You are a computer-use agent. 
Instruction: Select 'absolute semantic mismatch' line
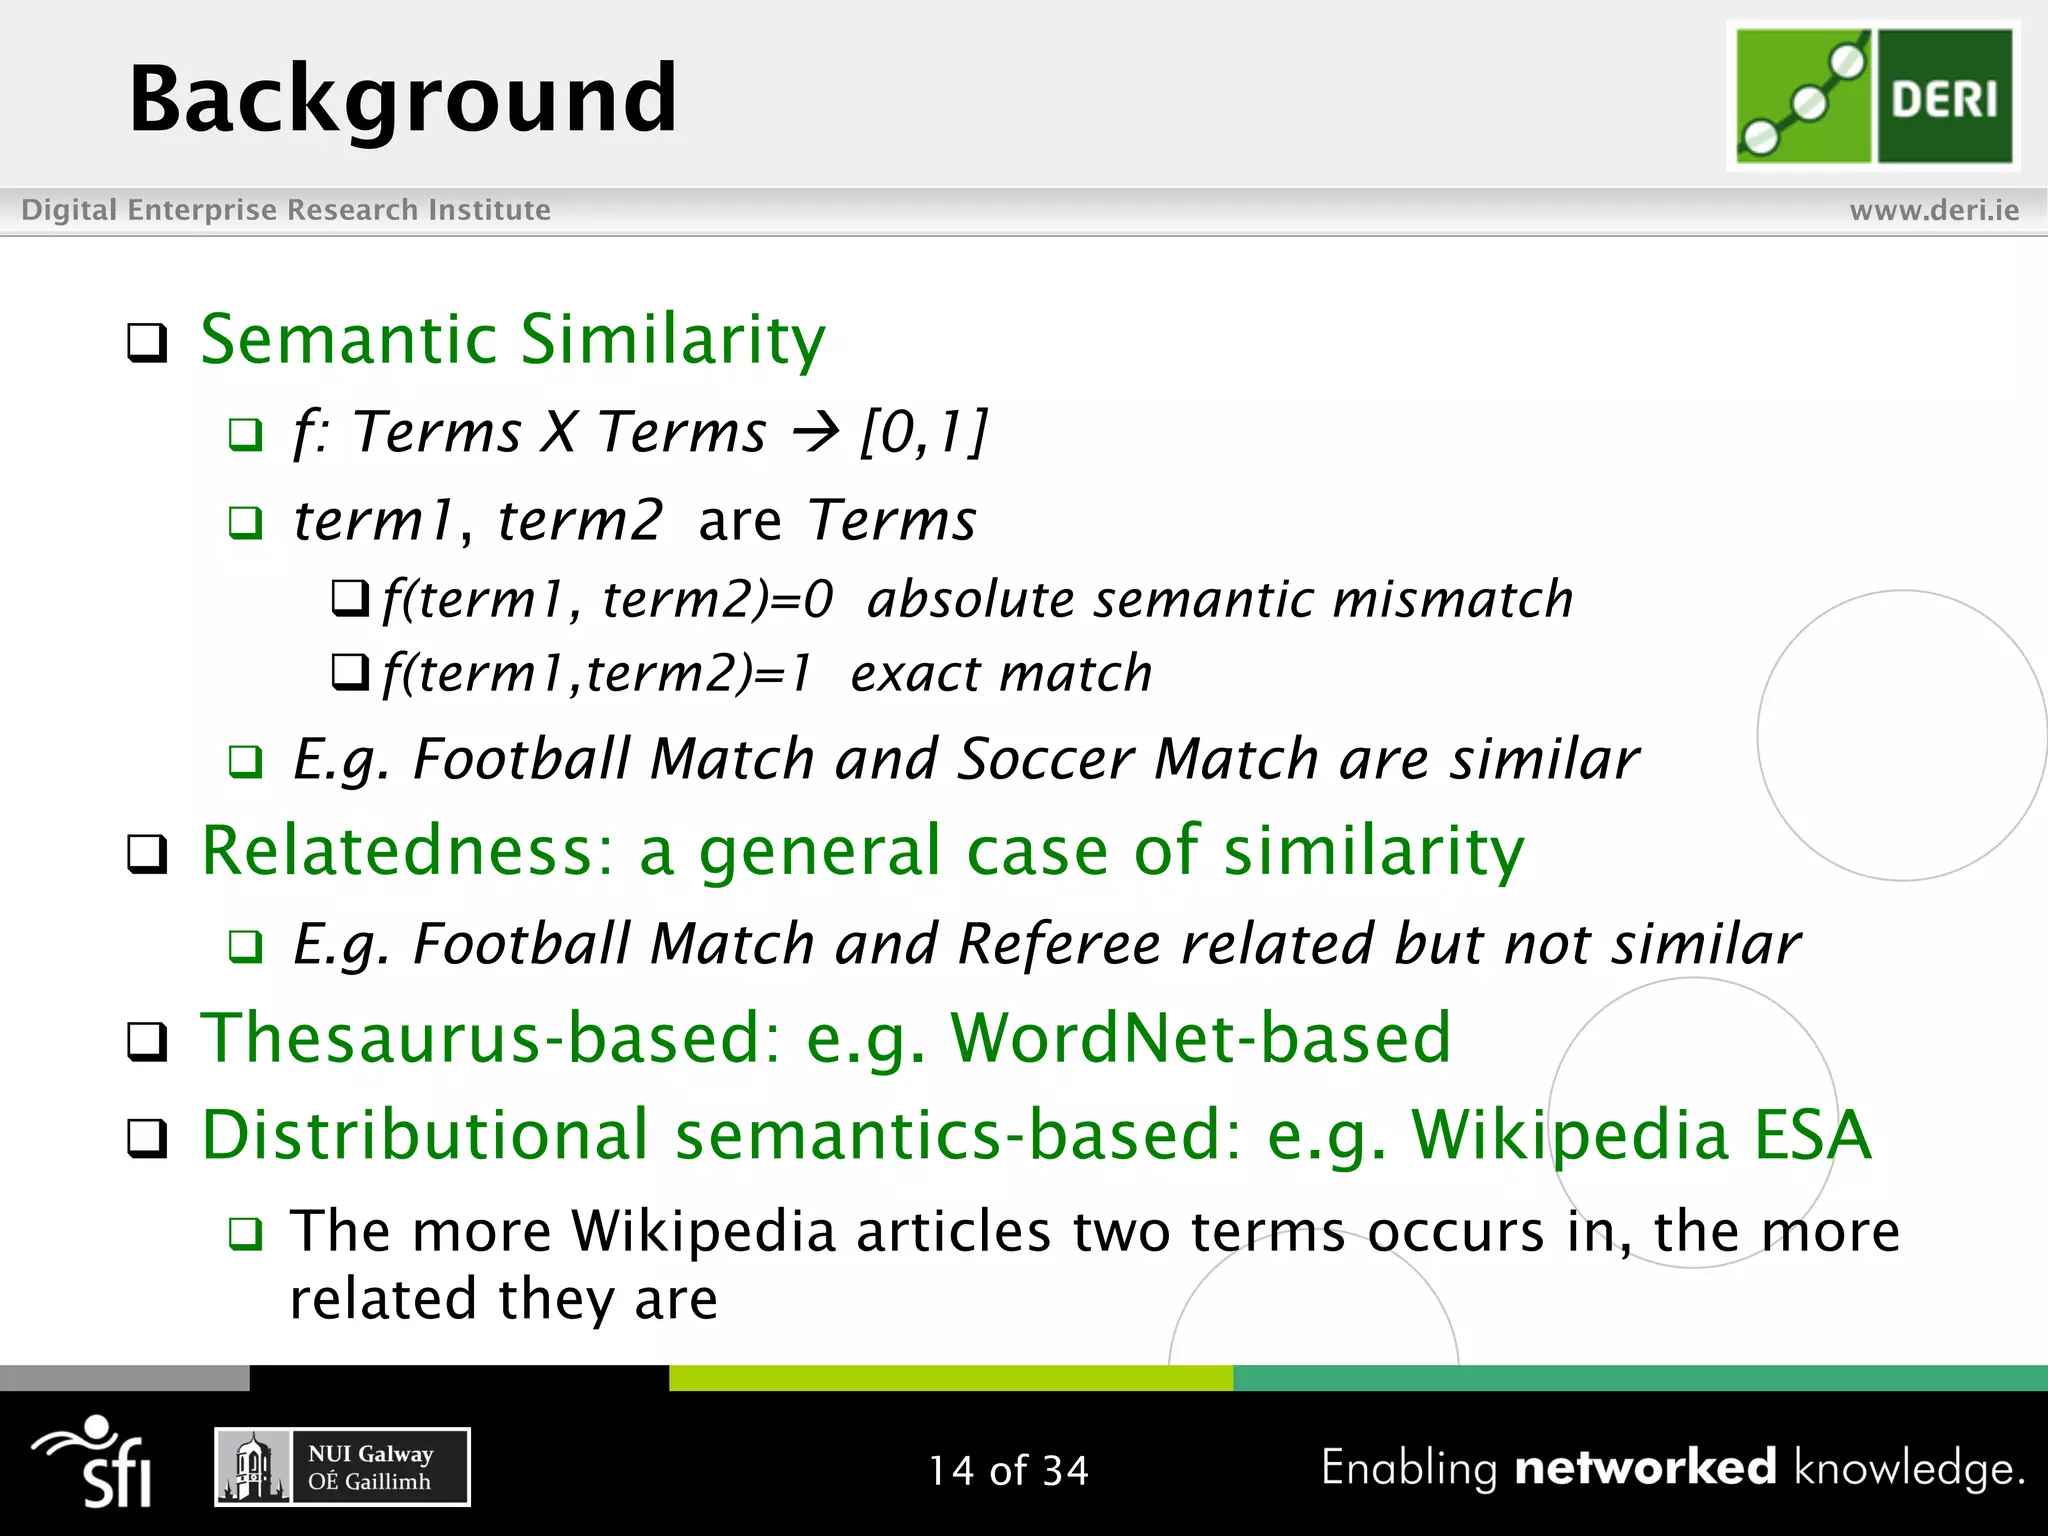[x=977, y=600]
